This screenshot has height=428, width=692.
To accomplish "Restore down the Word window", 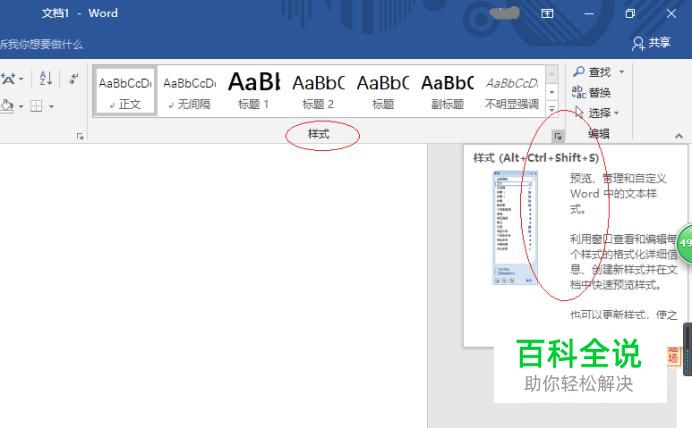I will point(630,14).
